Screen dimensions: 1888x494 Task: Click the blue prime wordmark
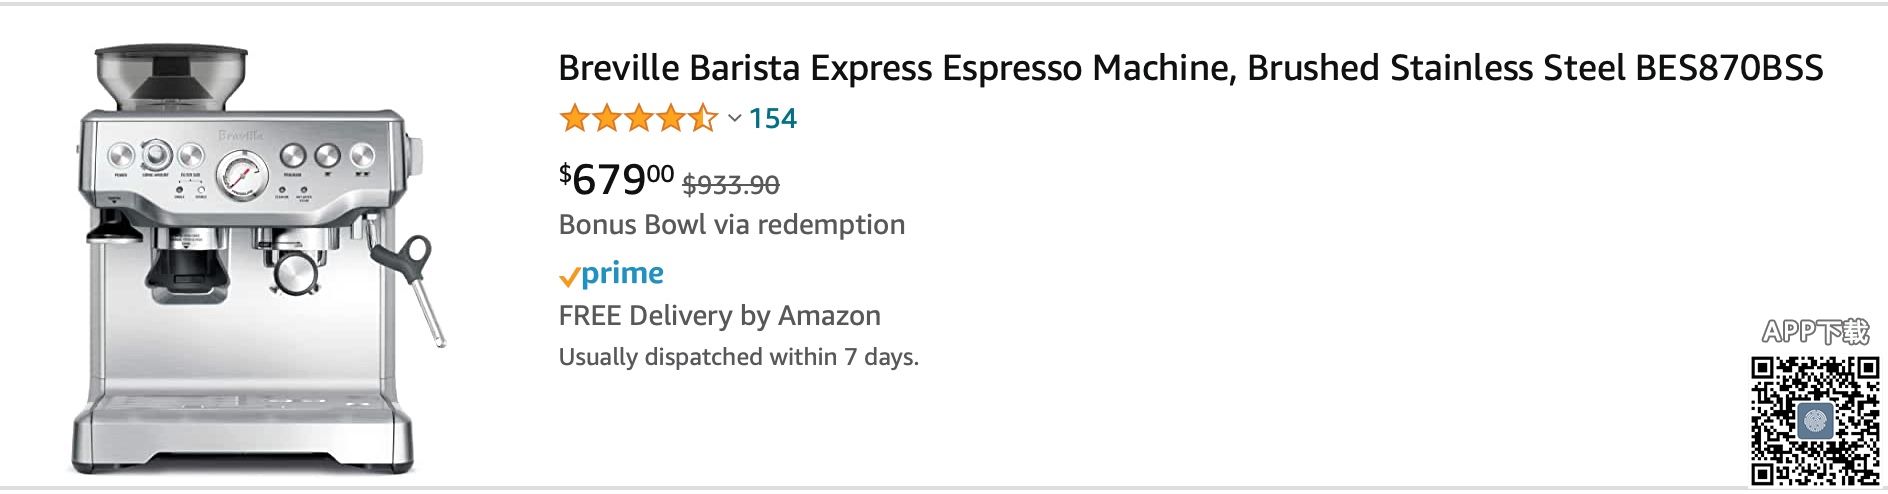(x=622, y=273)
